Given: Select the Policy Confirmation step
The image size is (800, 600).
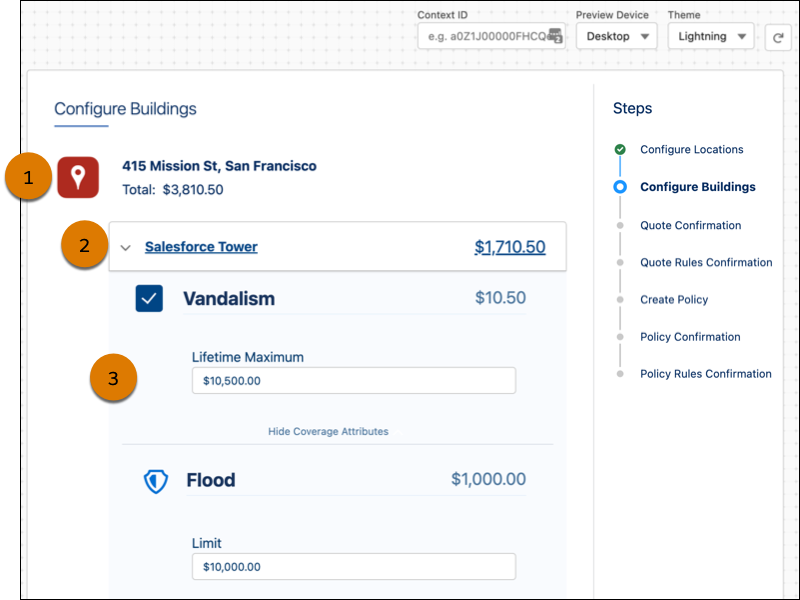Looking at the screenshot, I should 690,337.
